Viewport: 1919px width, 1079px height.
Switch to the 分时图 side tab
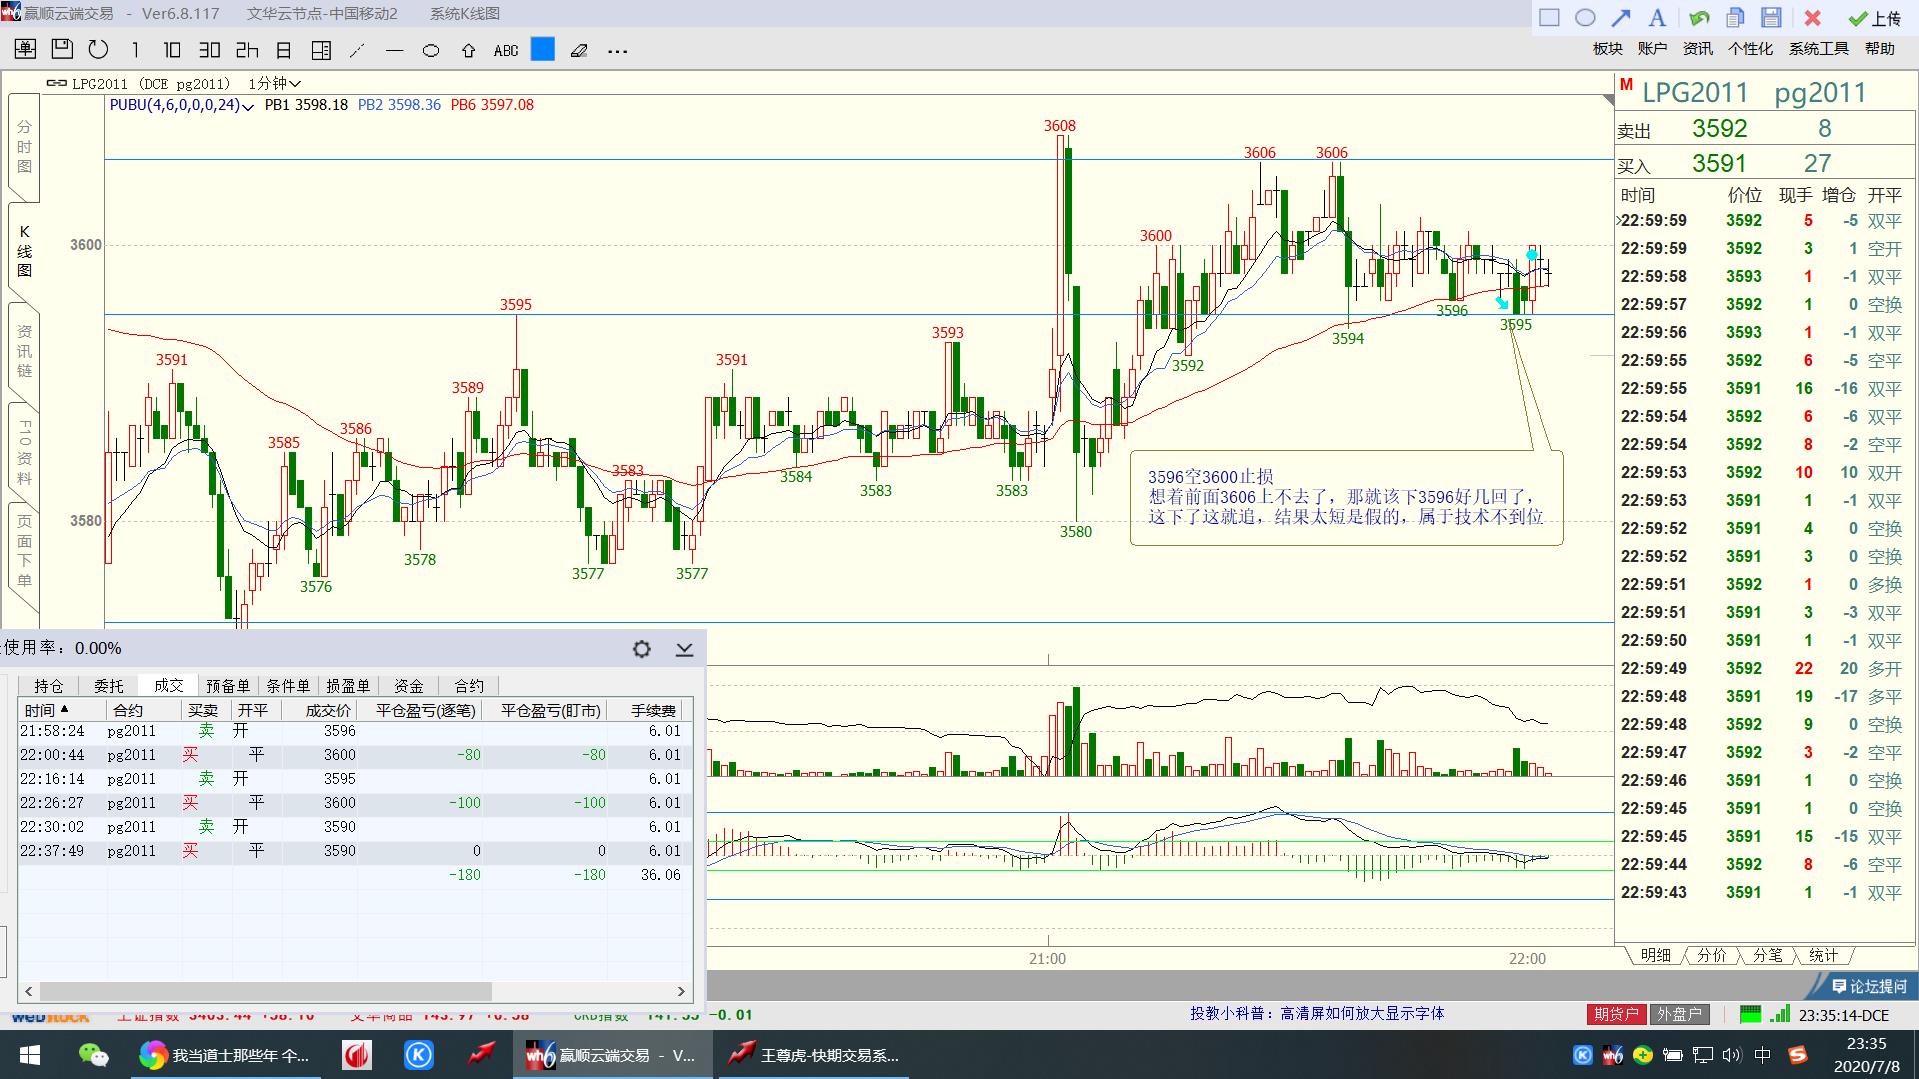[x=24, y=147]
